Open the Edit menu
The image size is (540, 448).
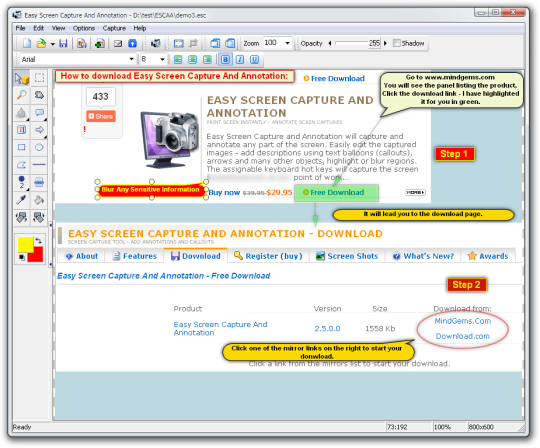coord(38,28)
